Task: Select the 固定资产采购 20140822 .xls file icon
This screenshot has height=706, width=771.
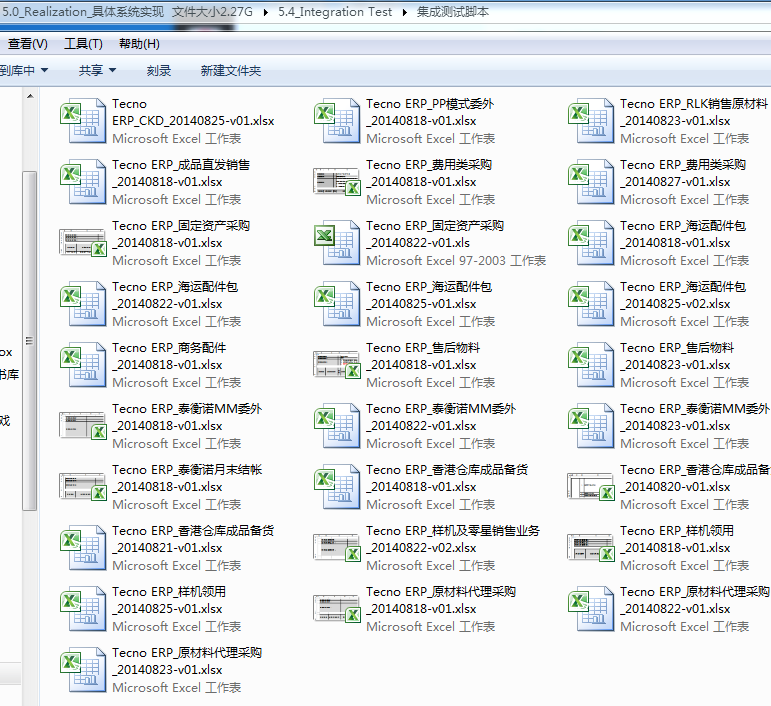Action: (337, 243)
